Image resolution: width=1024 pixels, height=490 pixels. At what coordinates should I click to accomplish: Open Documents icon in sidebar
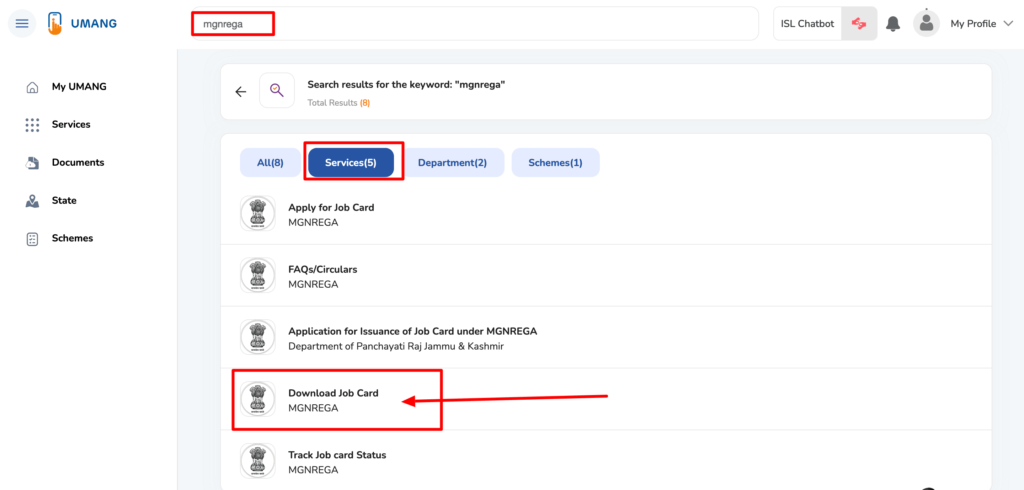pyautogui.click(x=31, y=163)
